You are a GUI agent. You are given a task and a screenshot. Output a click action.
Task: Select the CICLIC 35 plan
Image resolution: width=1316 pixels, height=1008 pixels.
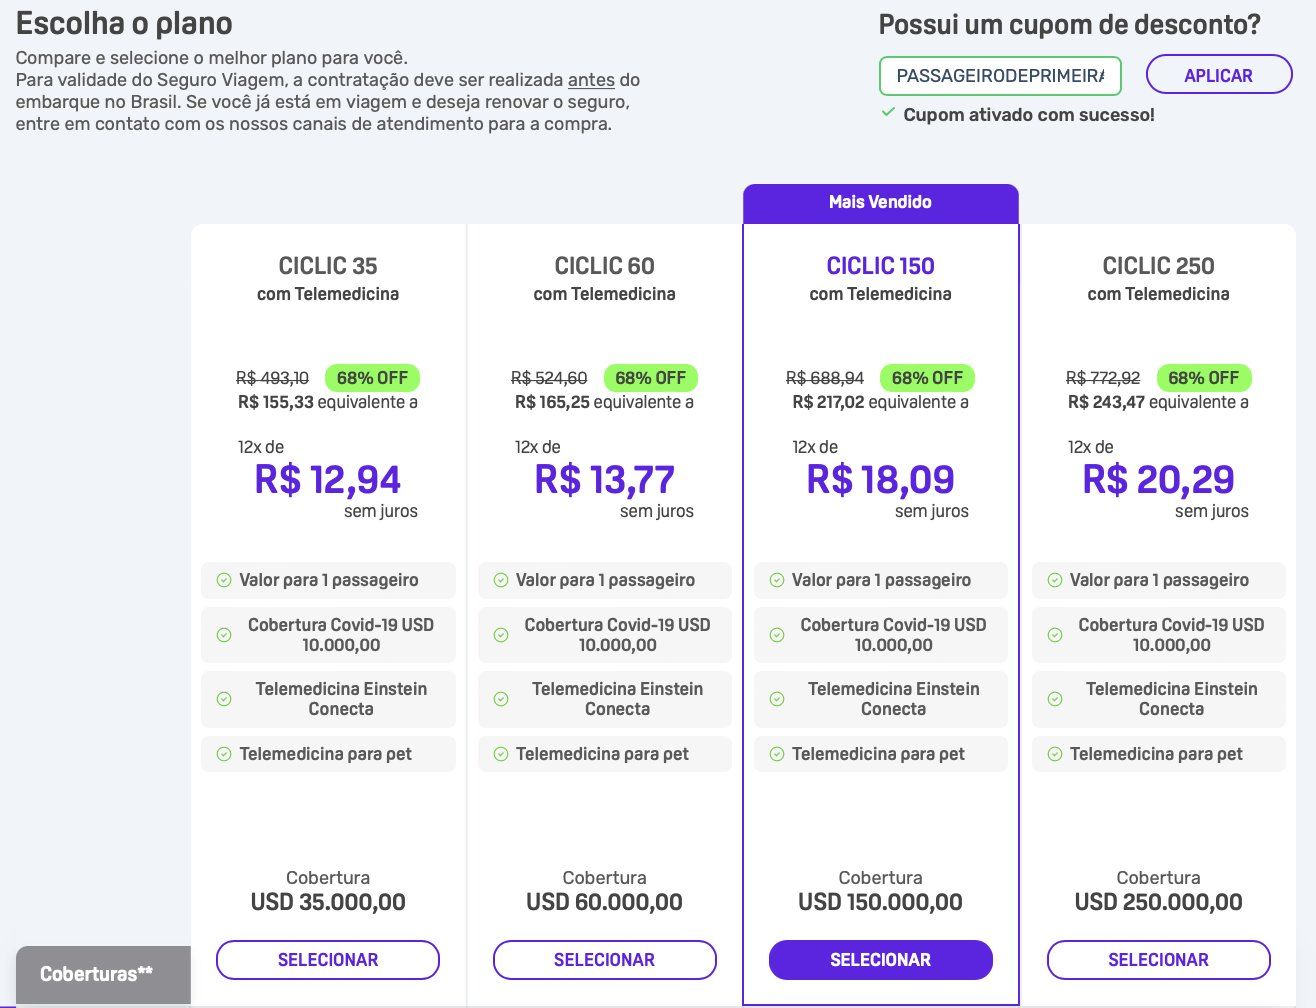pos(328,960)
